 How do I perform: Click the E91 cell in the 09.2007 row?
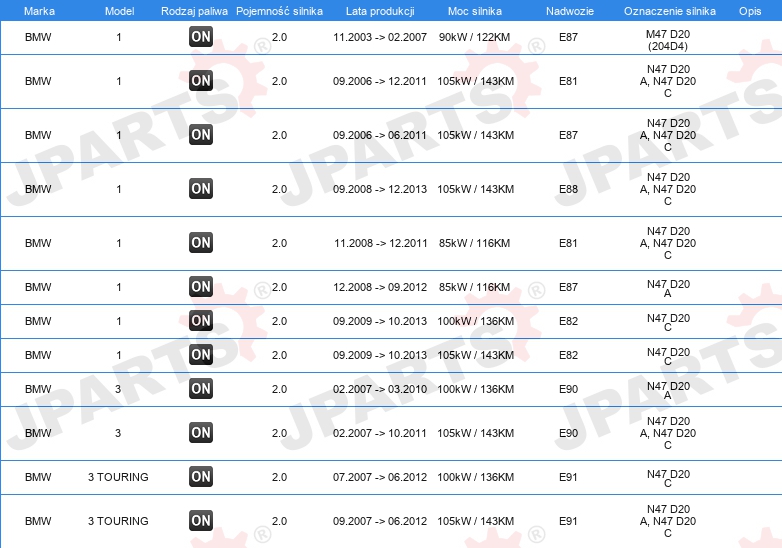(x=568, y=521)
